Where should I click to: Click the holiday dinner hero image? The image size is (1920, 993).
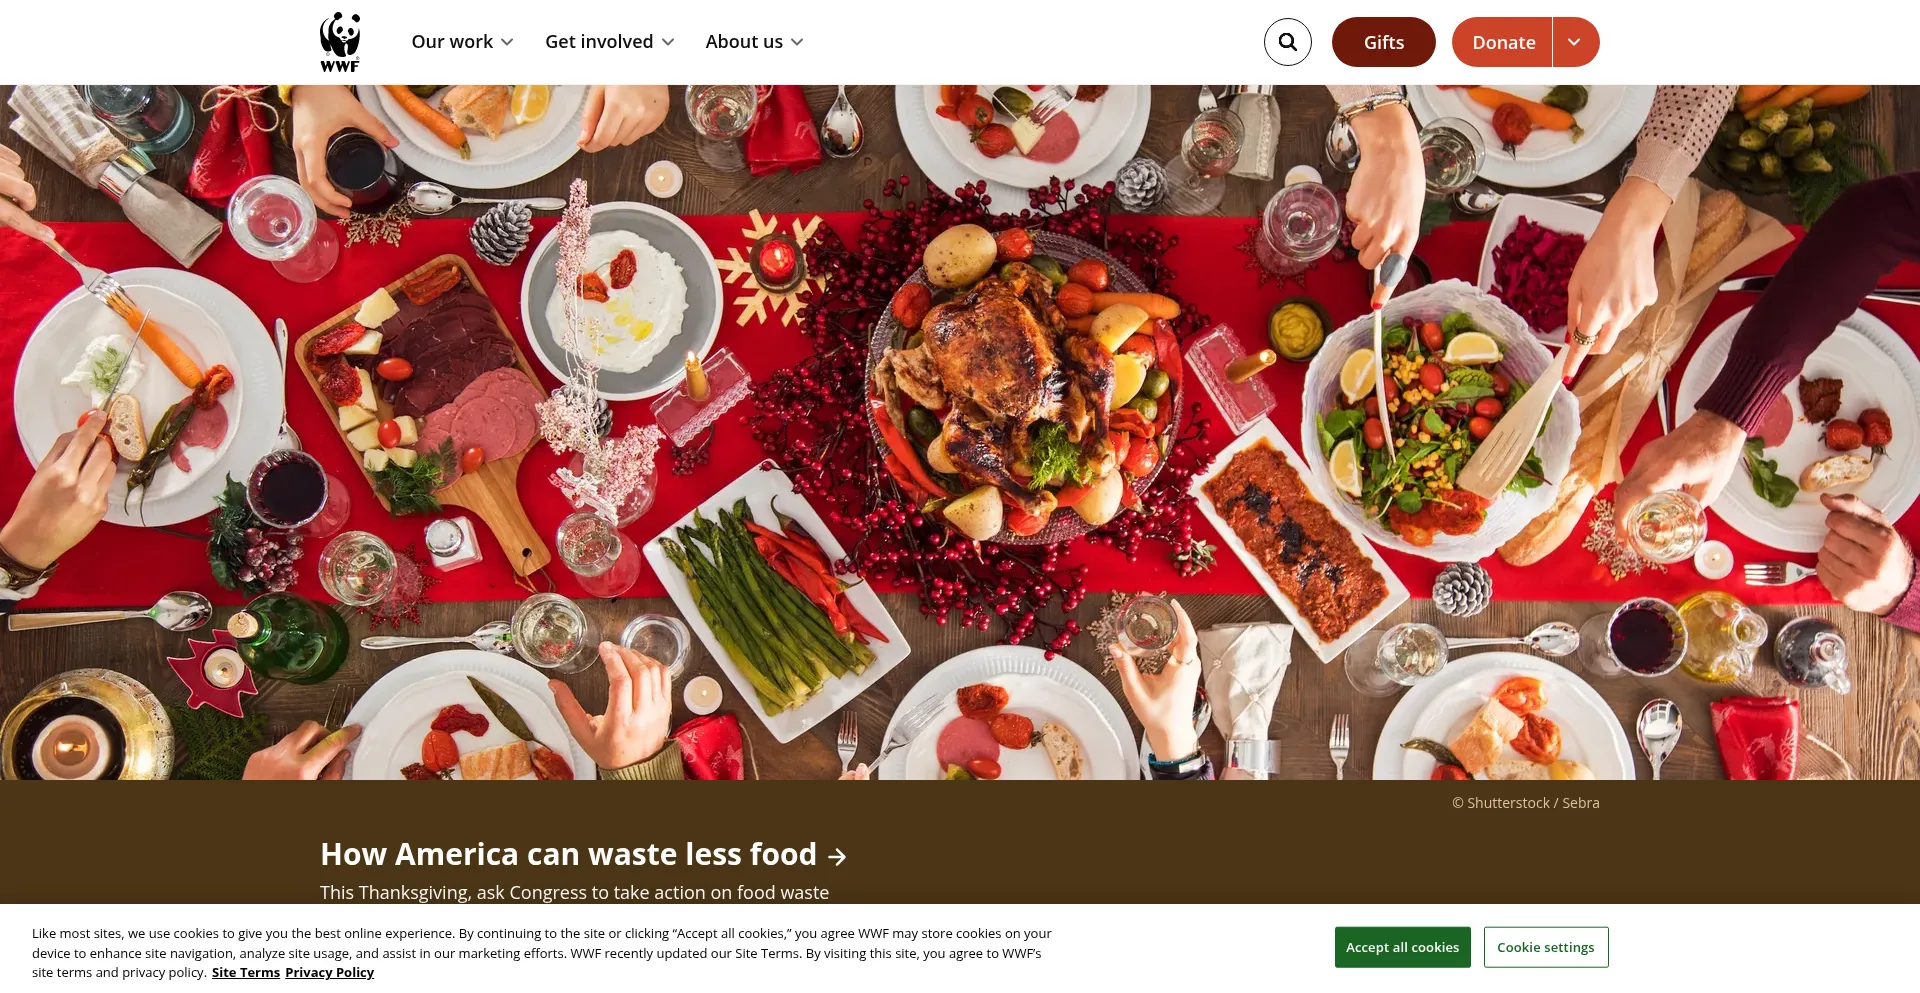tap(960, 432)
